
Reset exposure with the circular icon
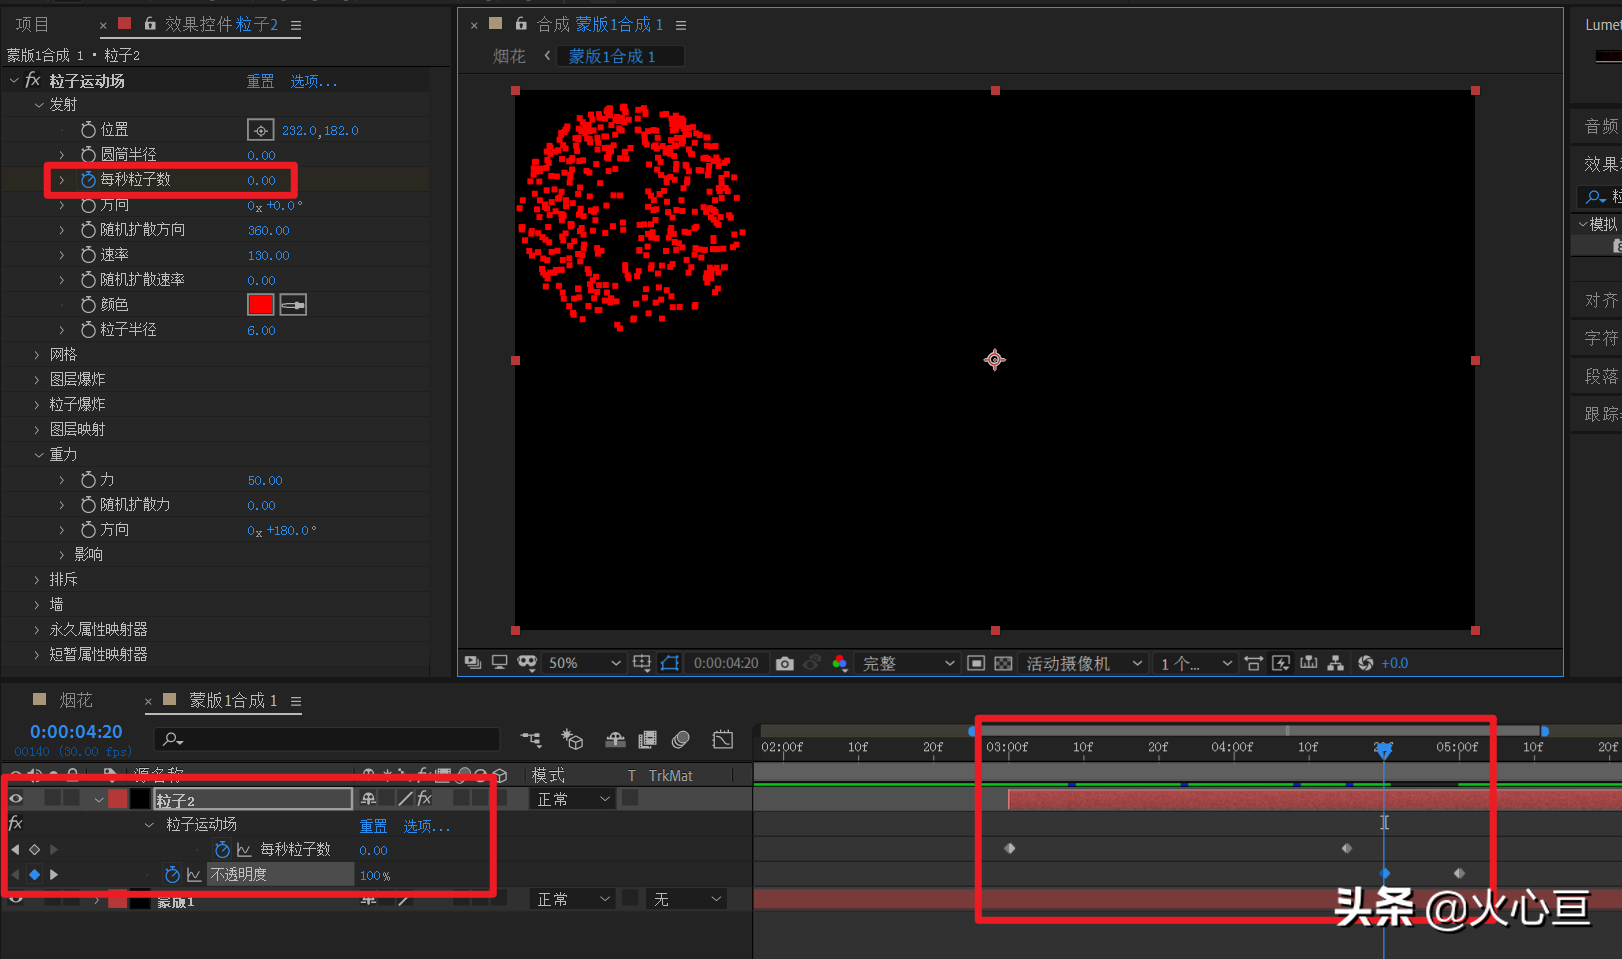point(1365,663)
